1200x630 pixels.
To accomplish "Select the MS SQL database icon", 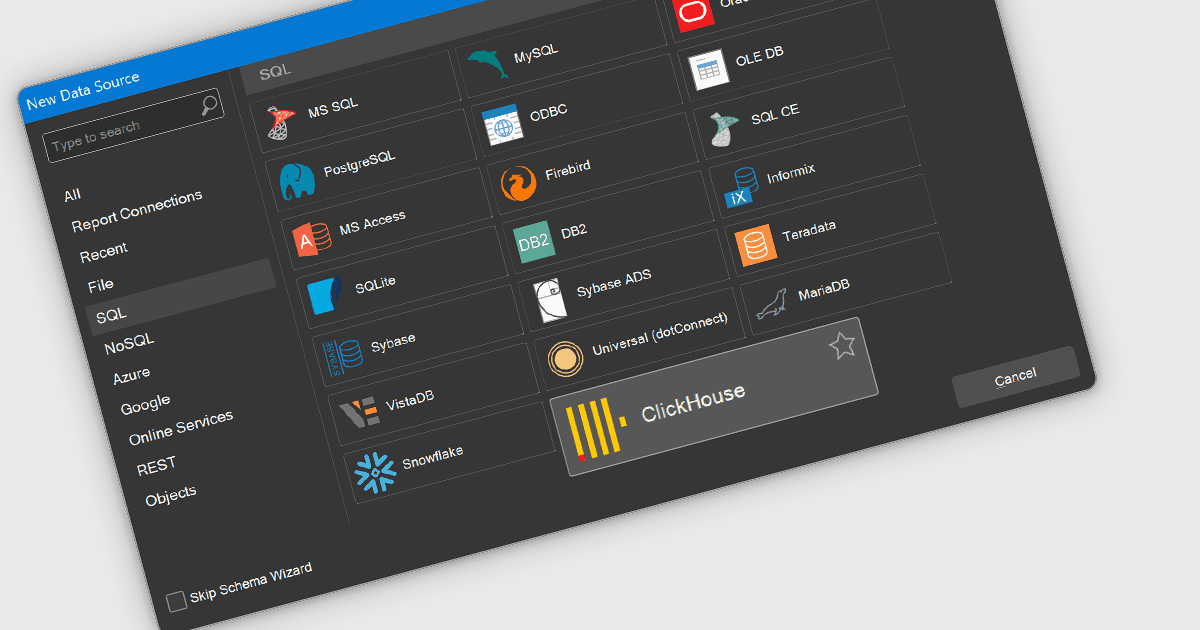I will tap(281, 124).
